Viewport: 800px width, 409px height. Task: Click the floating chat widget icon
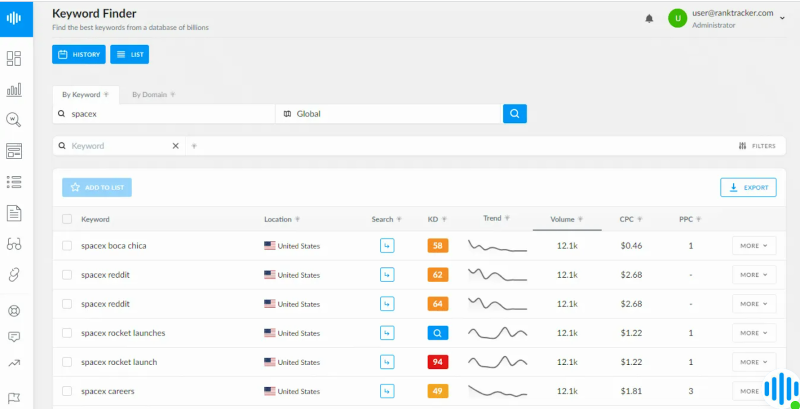[782, 391]
